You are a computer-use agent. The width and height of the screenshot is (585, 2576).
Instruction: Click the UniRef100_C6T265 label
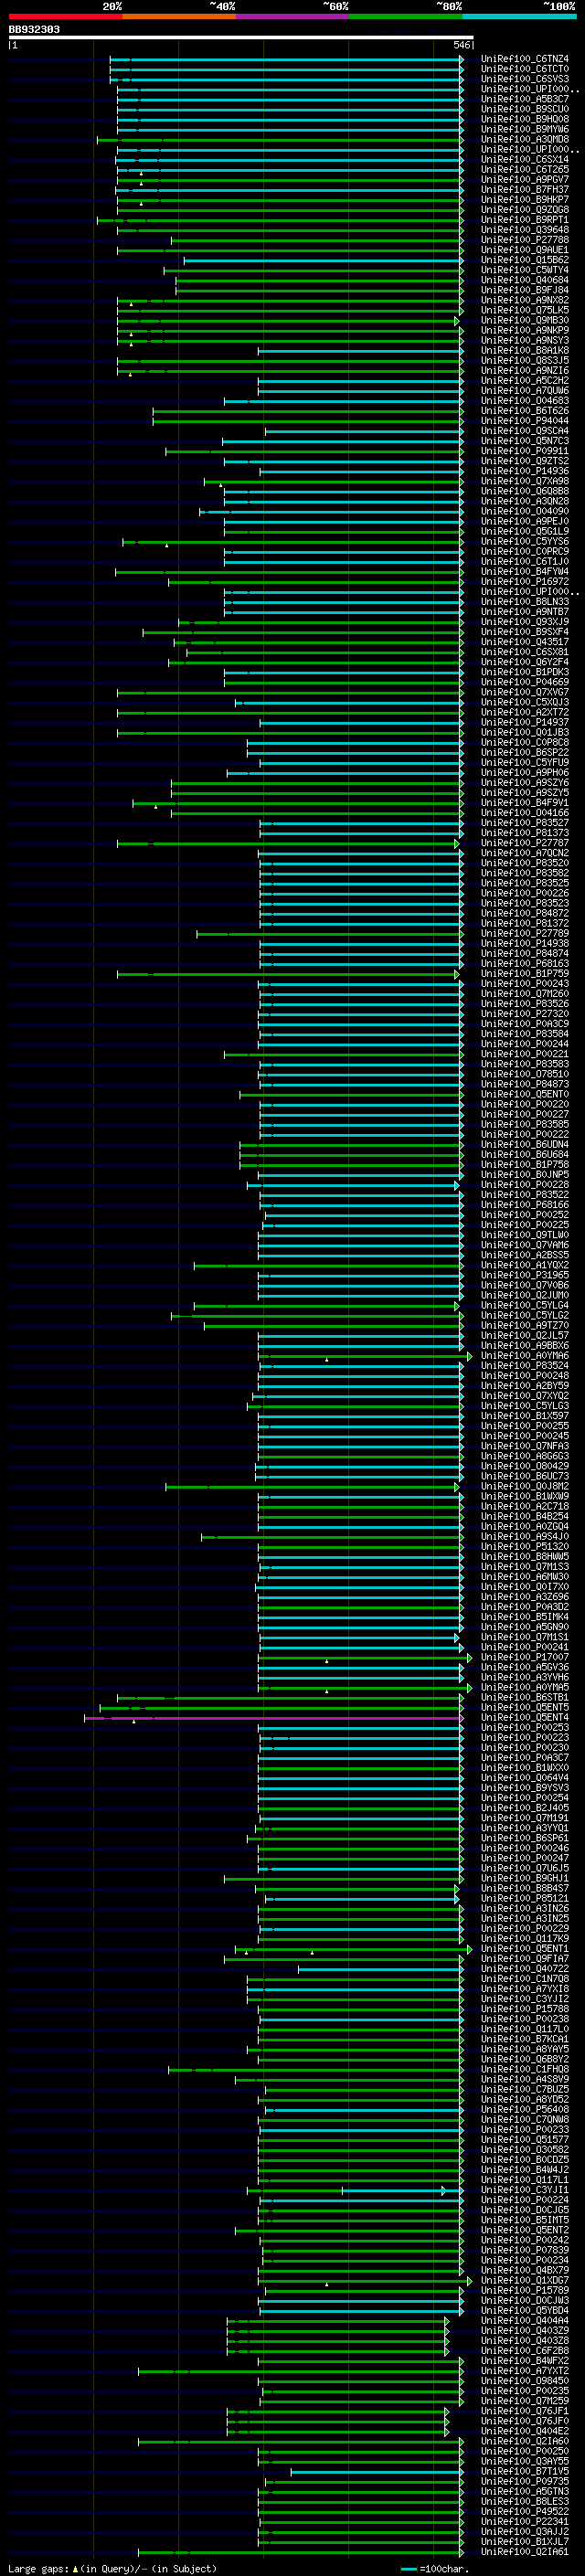[525, 170]
